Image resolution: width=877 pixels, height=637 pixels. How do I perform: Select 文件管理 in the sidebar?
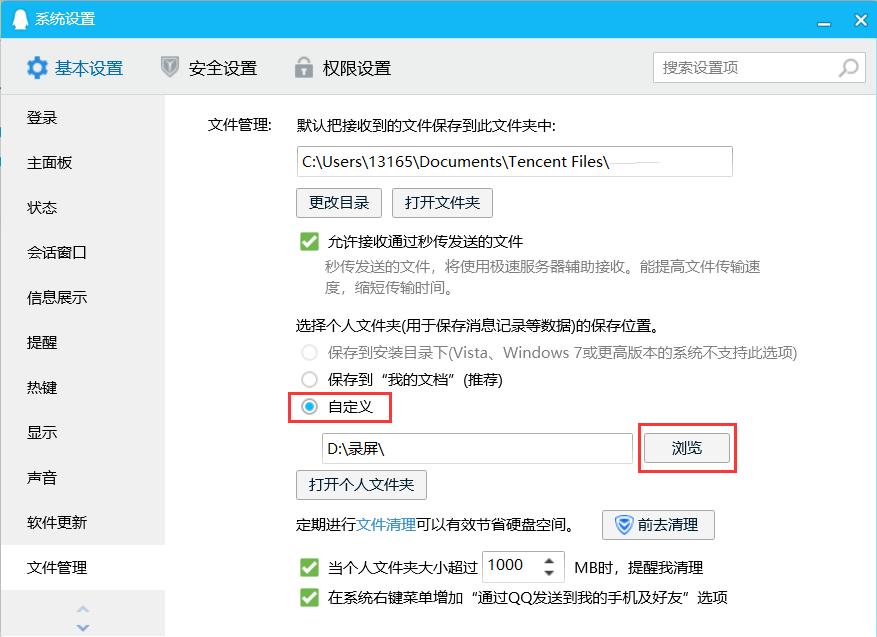point(57,565)
